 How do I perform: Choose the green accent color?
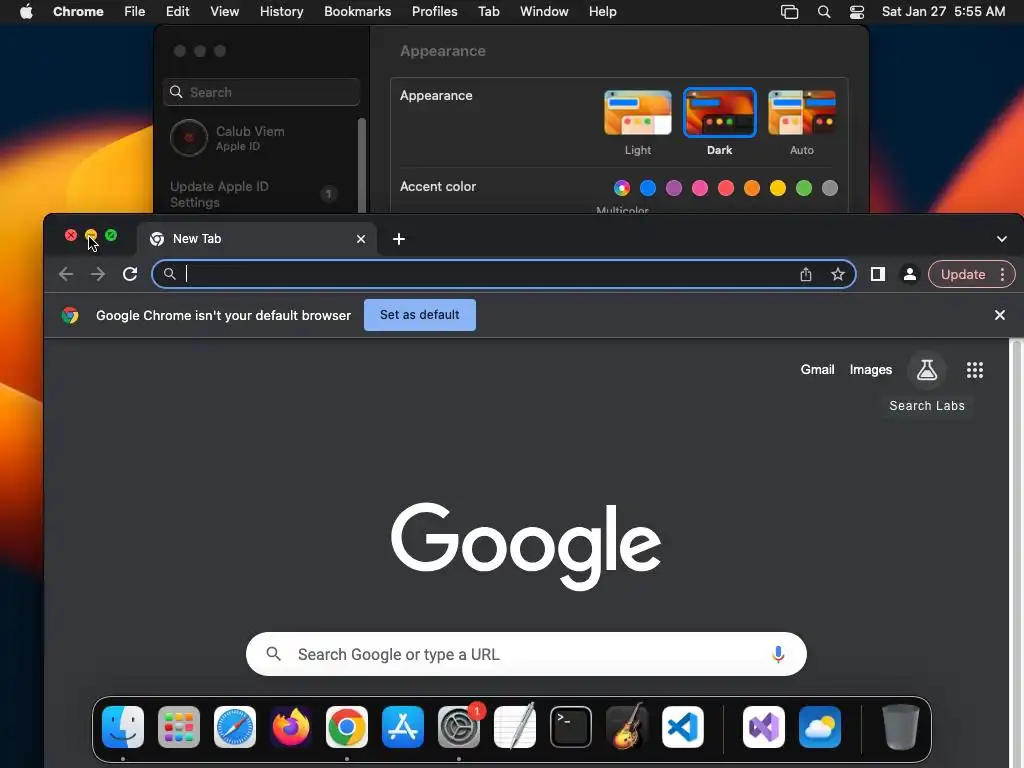804,188
